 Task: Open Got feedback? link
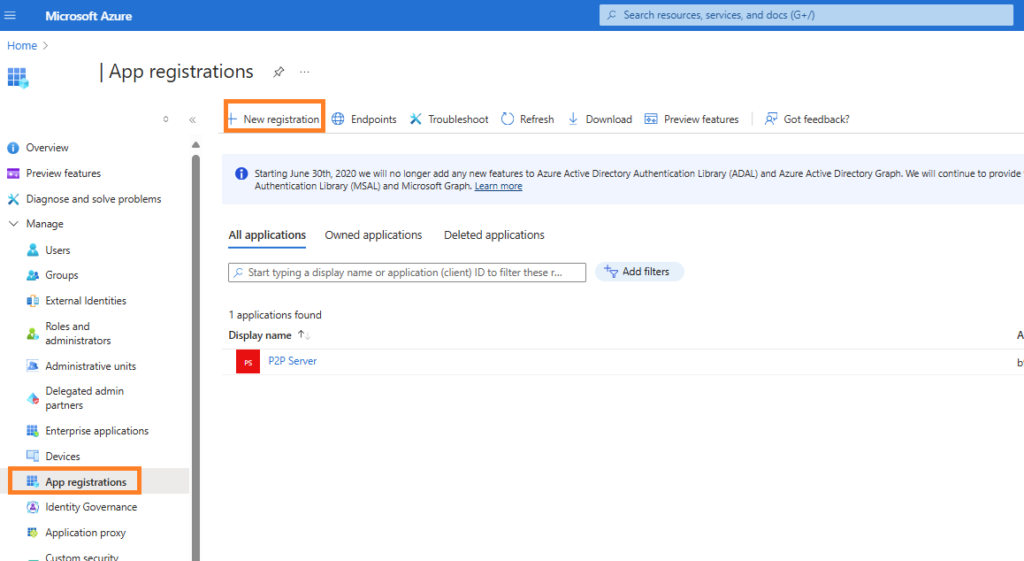click(x=816, y=120)
